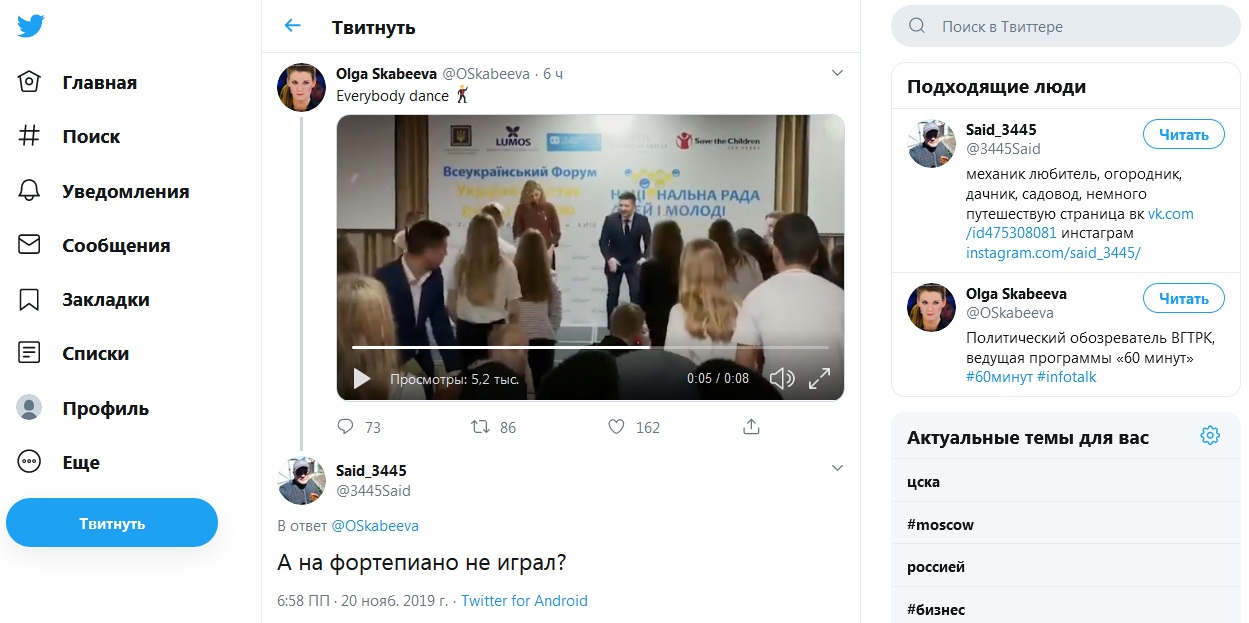Mute the video sound
This screenshot has height=623, width=1249.
click(782, 379)
